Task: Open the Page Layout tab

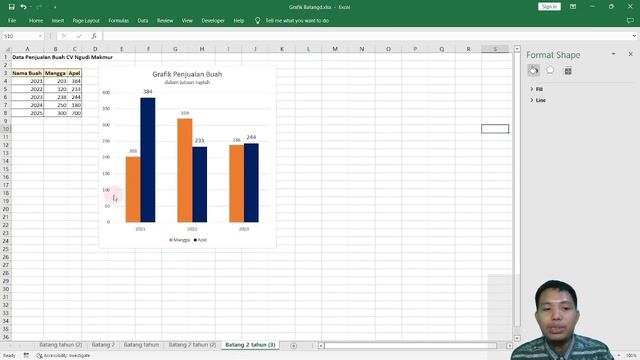Action: tap(86, 20)
